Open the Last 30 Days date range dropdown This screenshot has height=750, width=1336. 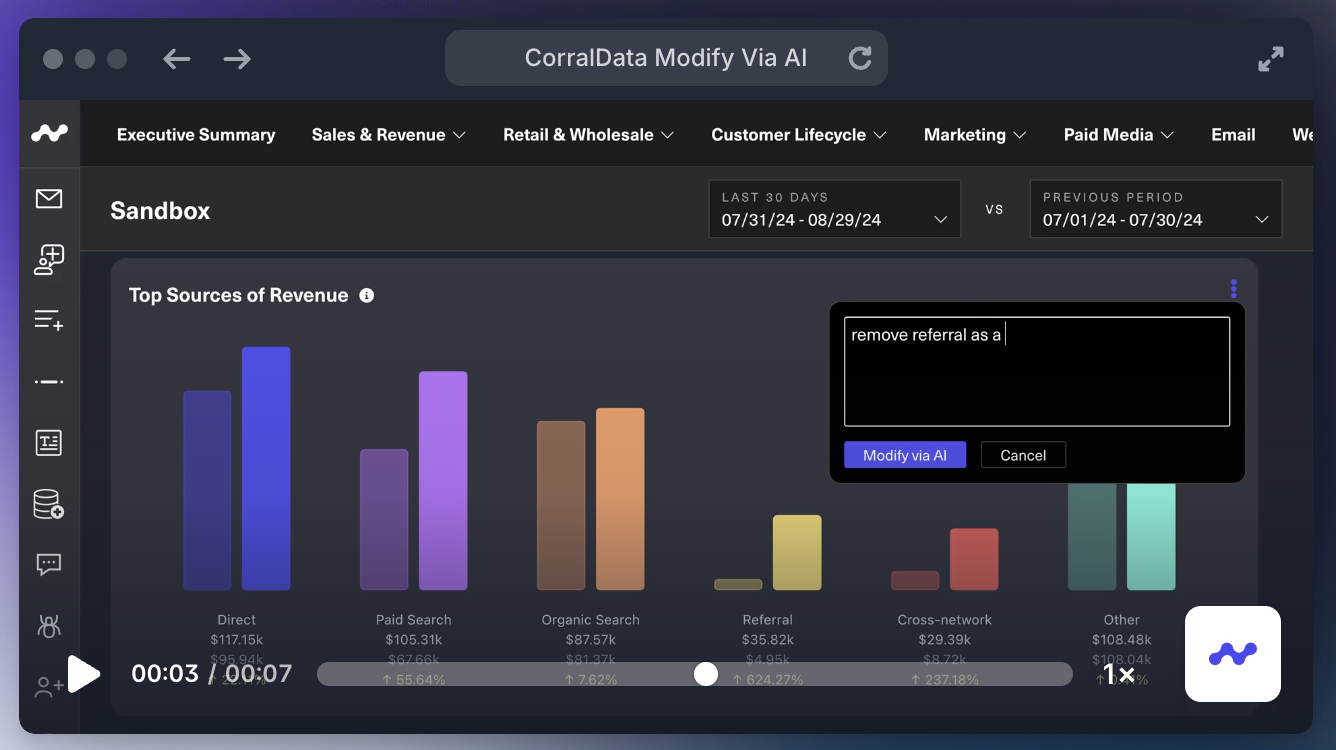click(x=835, y=209)
